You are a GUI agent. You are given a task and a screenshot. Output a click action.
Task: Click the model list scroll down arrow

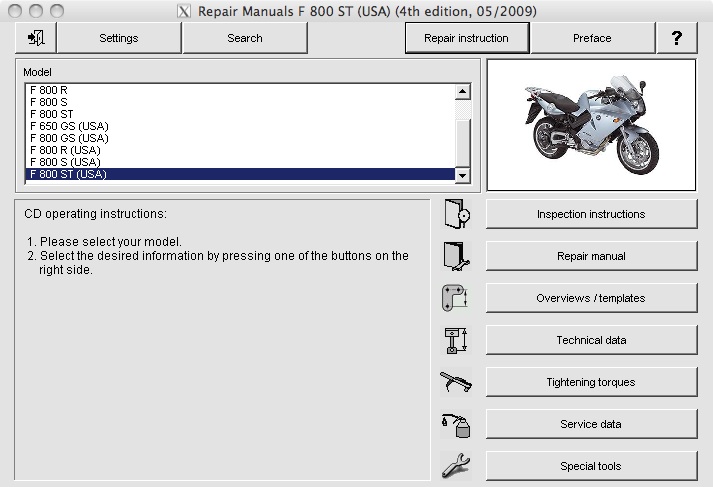(462, 176)
